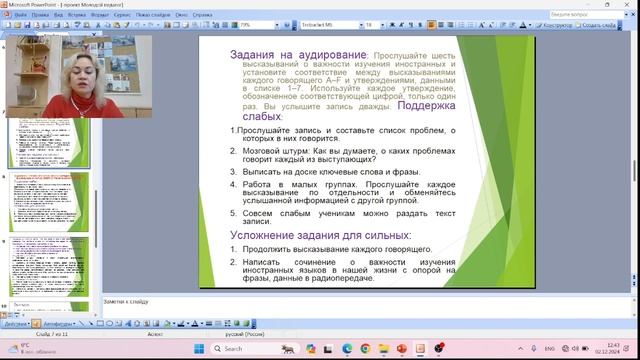Click status bar language 'русский (Россия)'
Viewport: 640px width, 360px height.
coord(245,334)
